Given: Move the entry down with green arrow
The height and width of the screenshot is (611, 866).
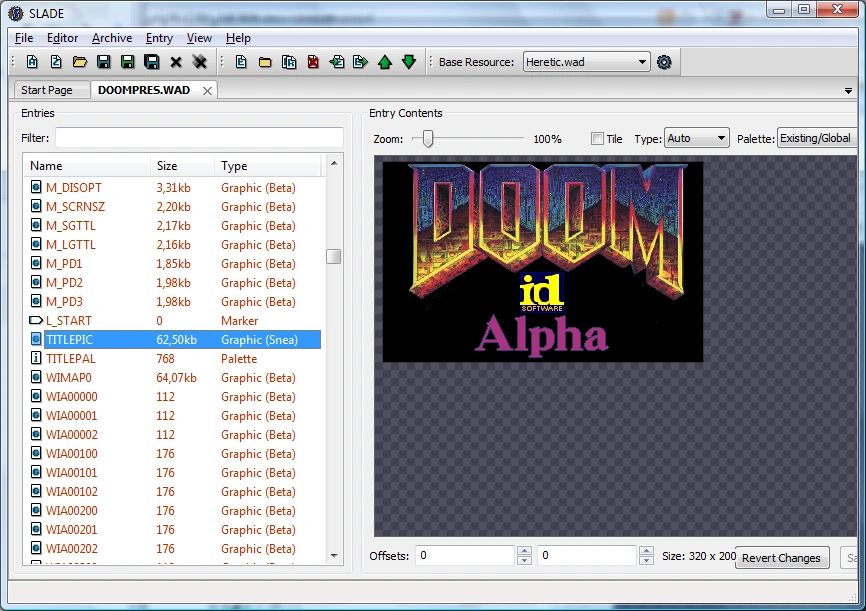Looking at the screenshot, I should click(x=409, y=62).
